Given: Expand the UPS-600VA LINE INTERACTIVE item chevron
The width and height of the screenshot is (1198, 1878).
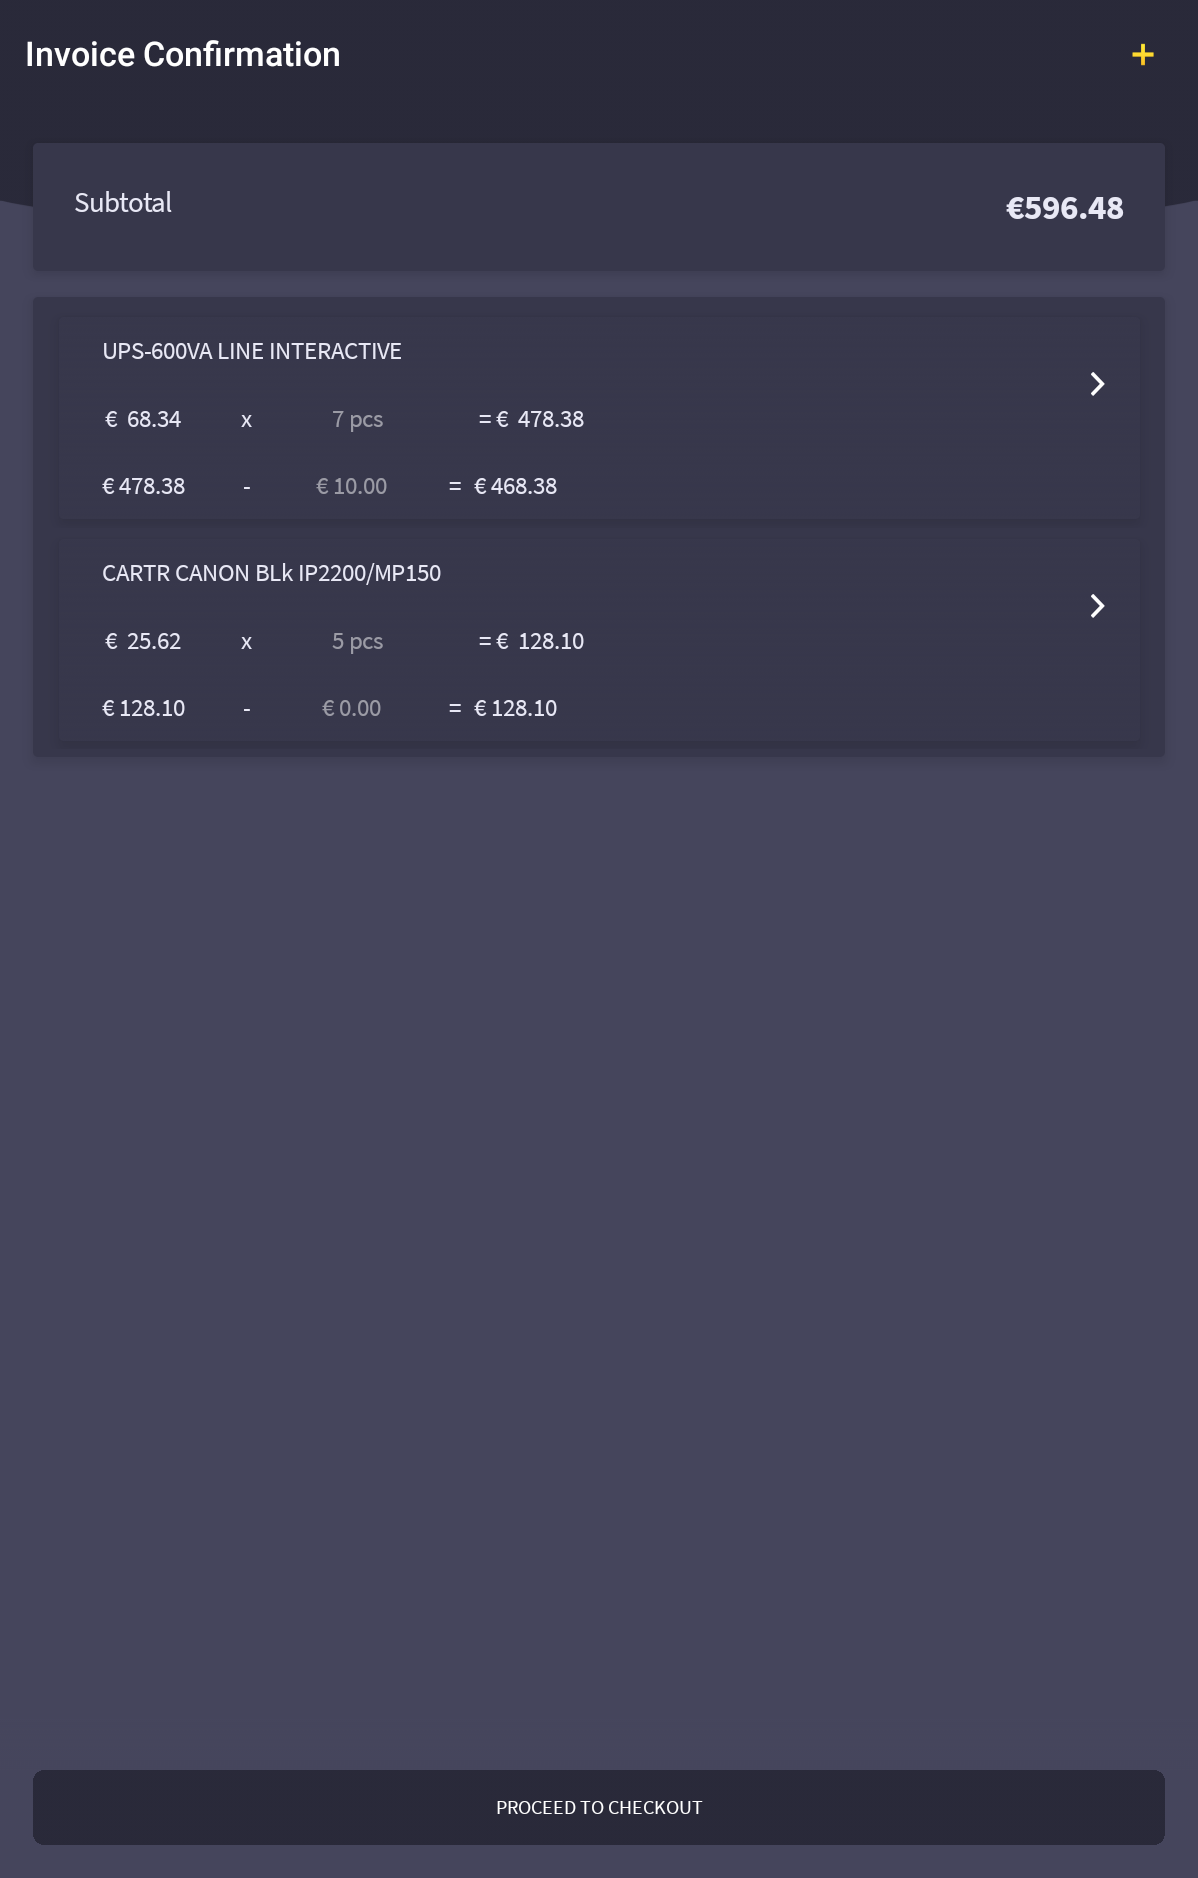Looking at the screenshot, I should tap(1097, 384).
